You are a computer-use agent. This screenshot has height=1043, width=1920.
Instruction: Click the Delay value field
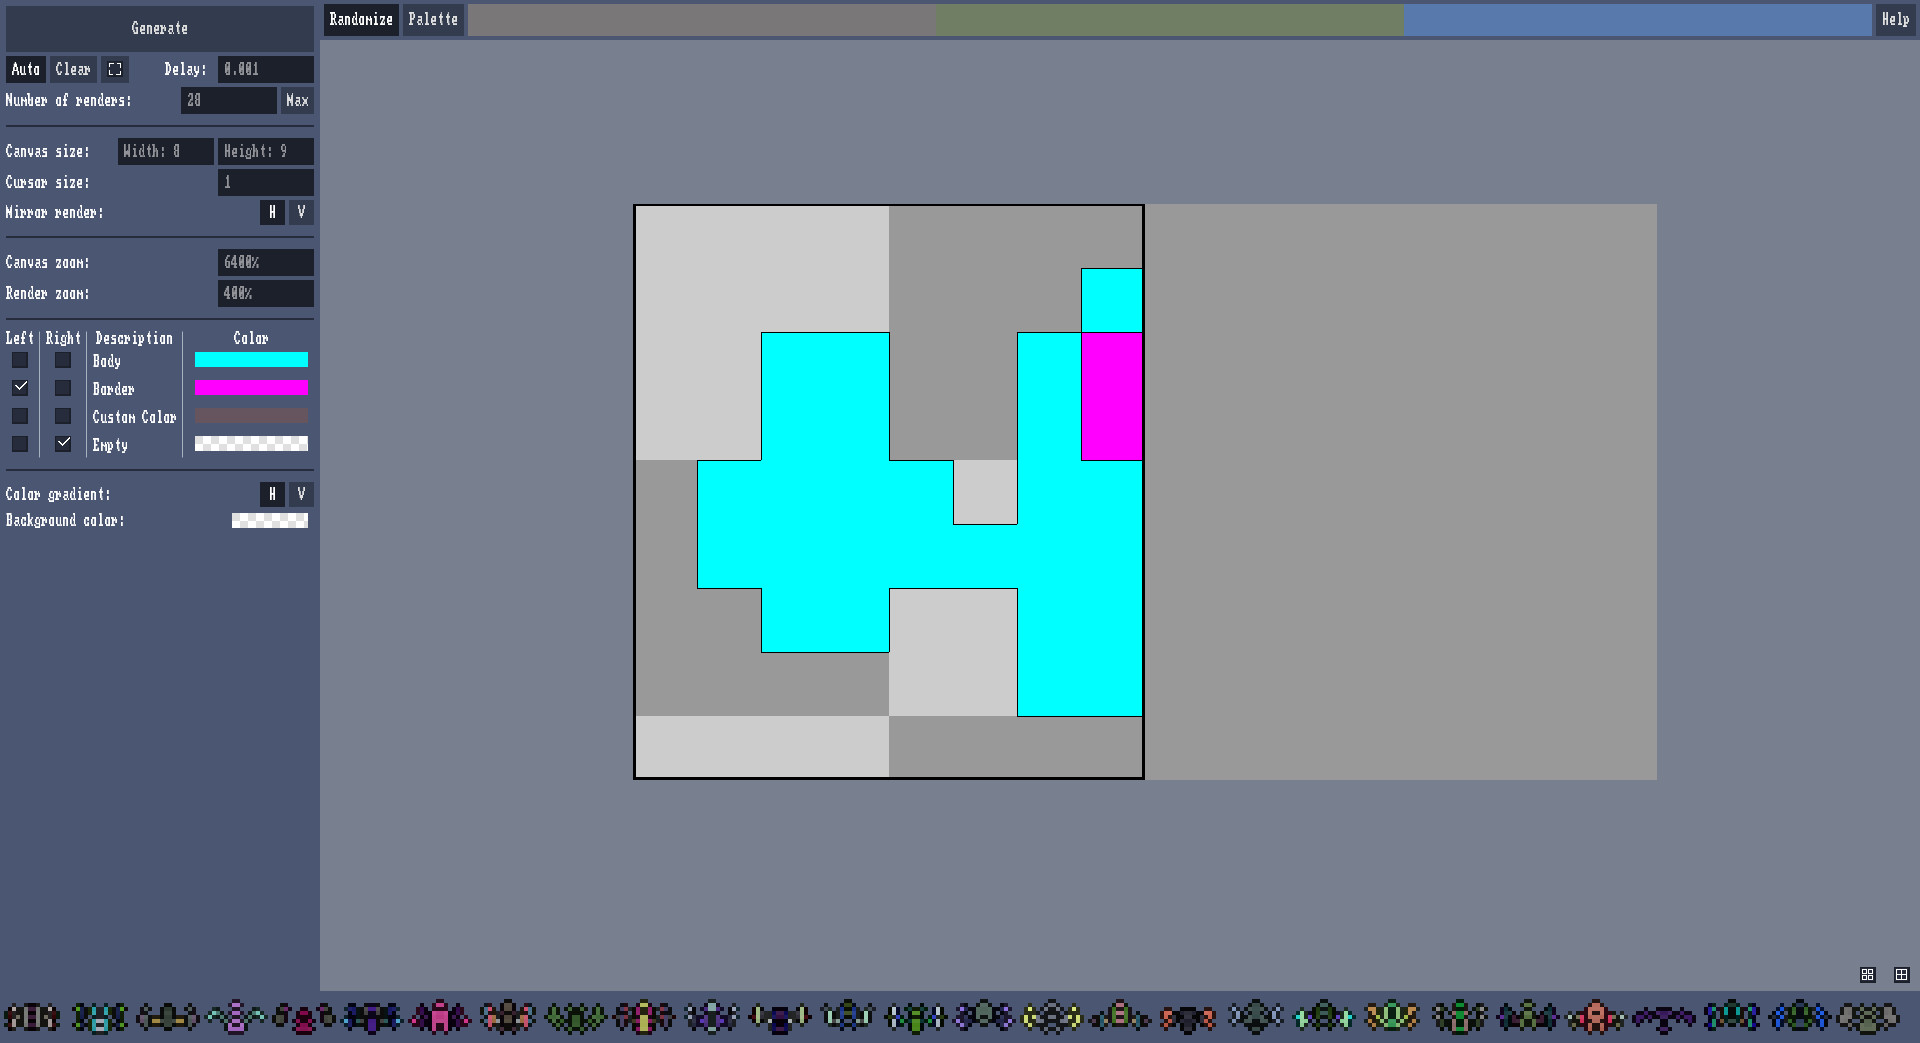264,69
